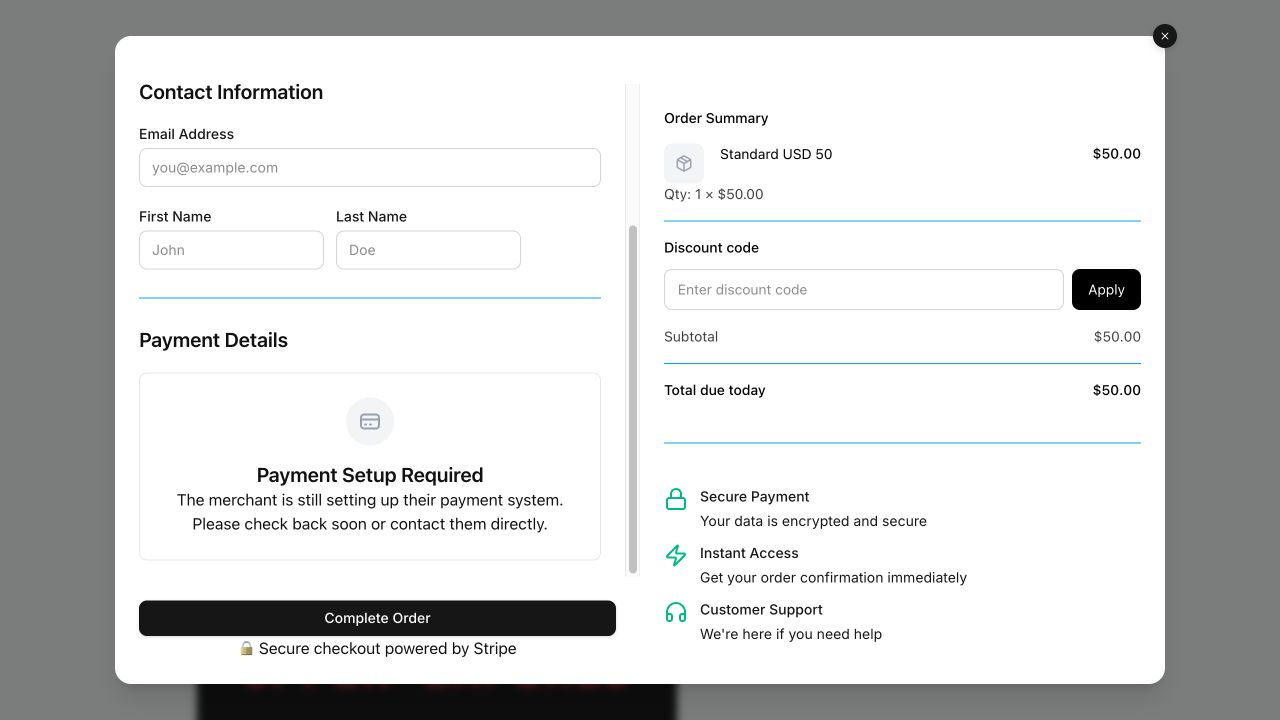Image resolution: width=1280 pixels, height=720 pixels.
Task: Click the Order Summary heading
Action: (x=716, y=118)
